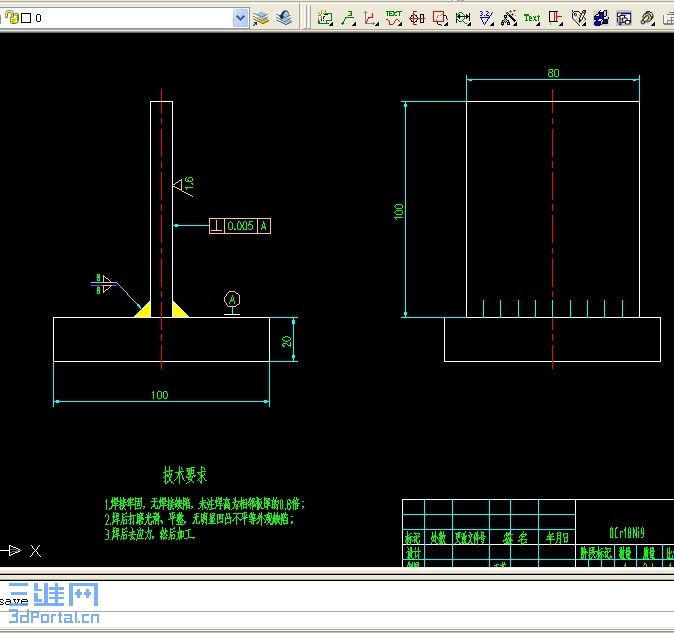Click the perpendicularity symbol in tolerance frame
674x633 pixels.
[217, 226]
